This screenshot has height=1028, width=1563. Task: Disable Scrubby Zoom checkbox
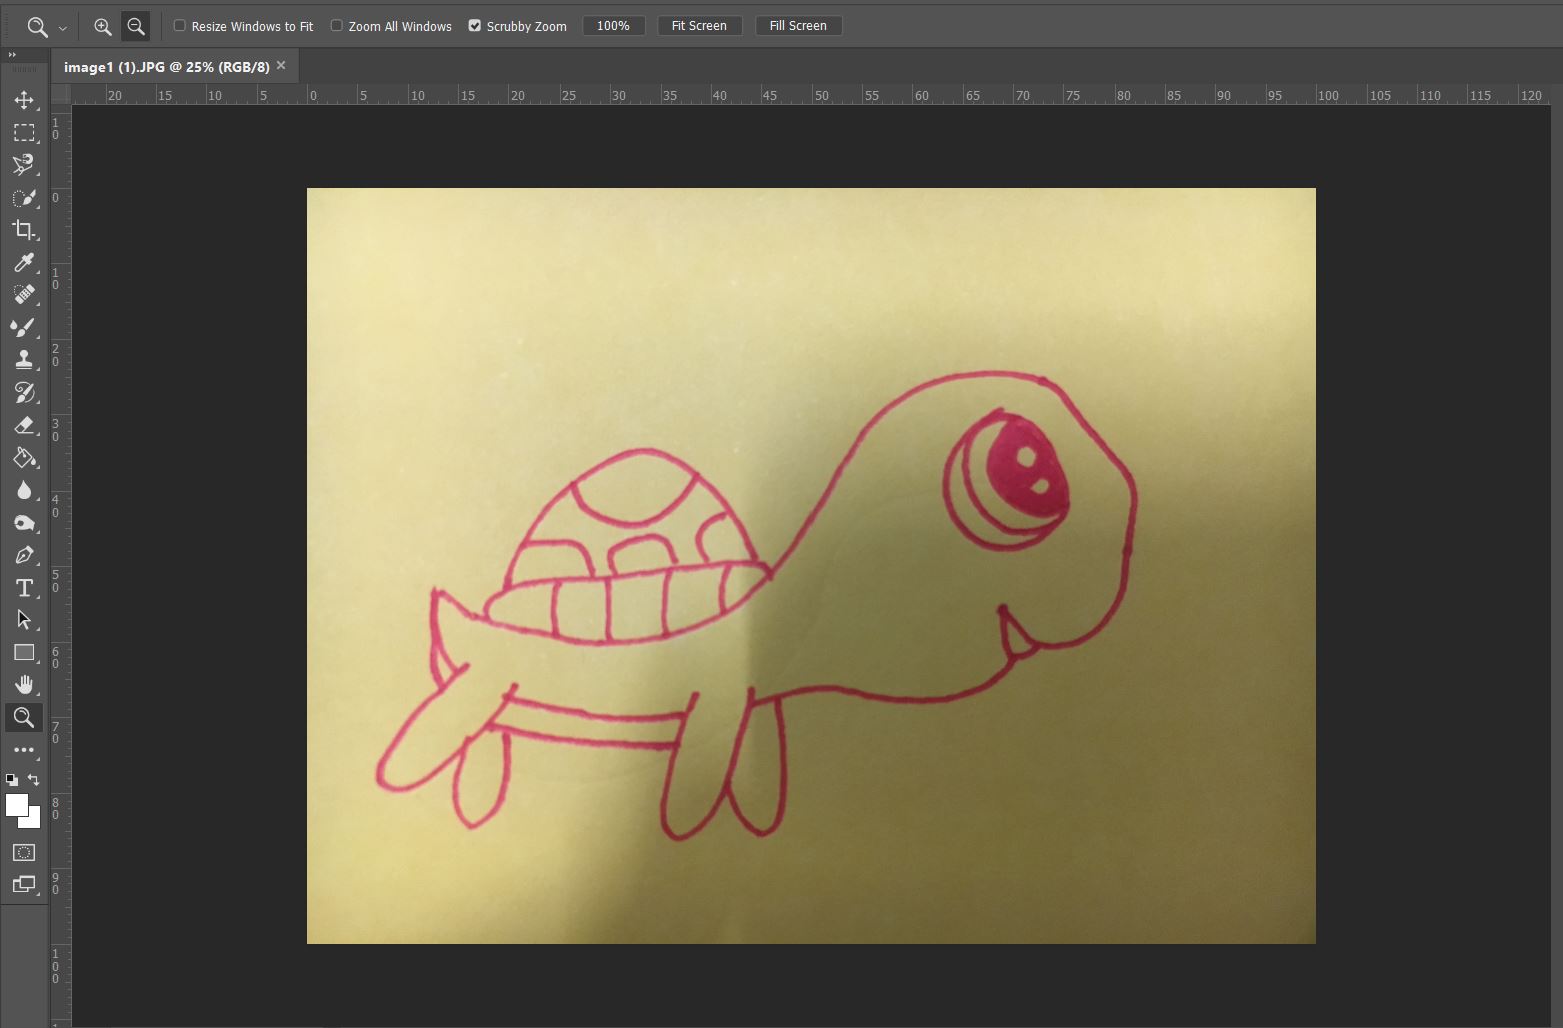coord(475,26)
